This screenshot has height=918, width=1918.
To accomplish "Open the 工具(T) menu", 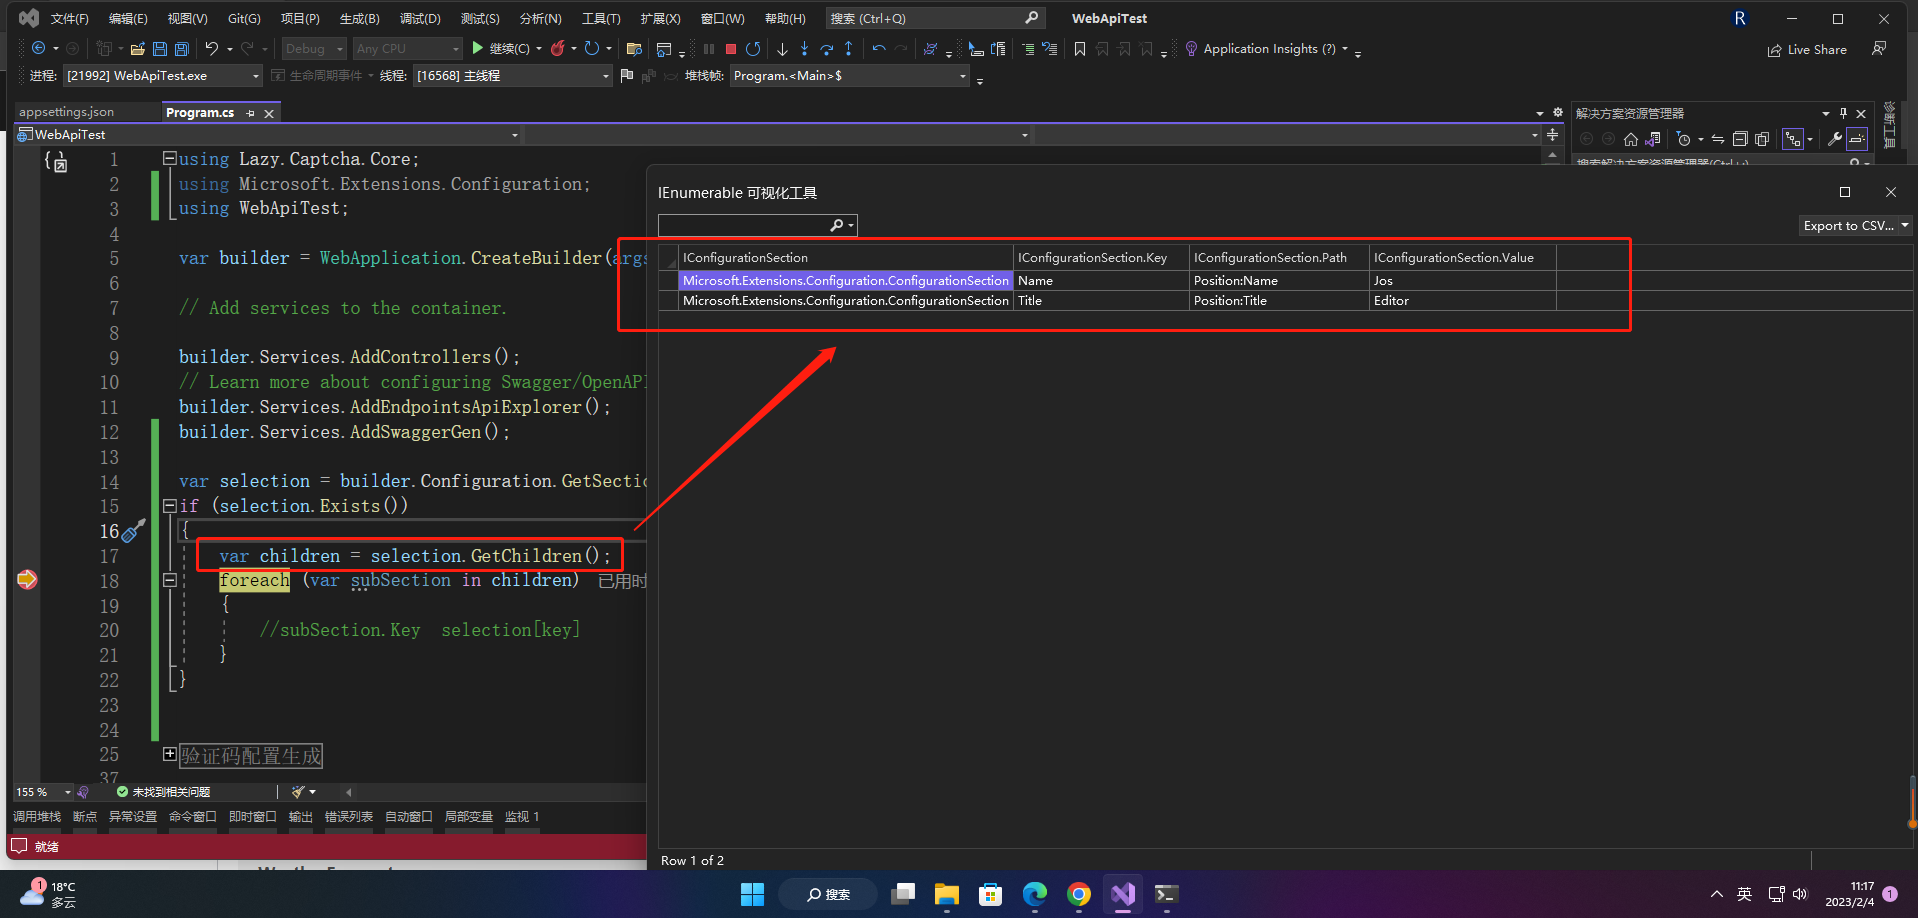I will pos(601,18).
